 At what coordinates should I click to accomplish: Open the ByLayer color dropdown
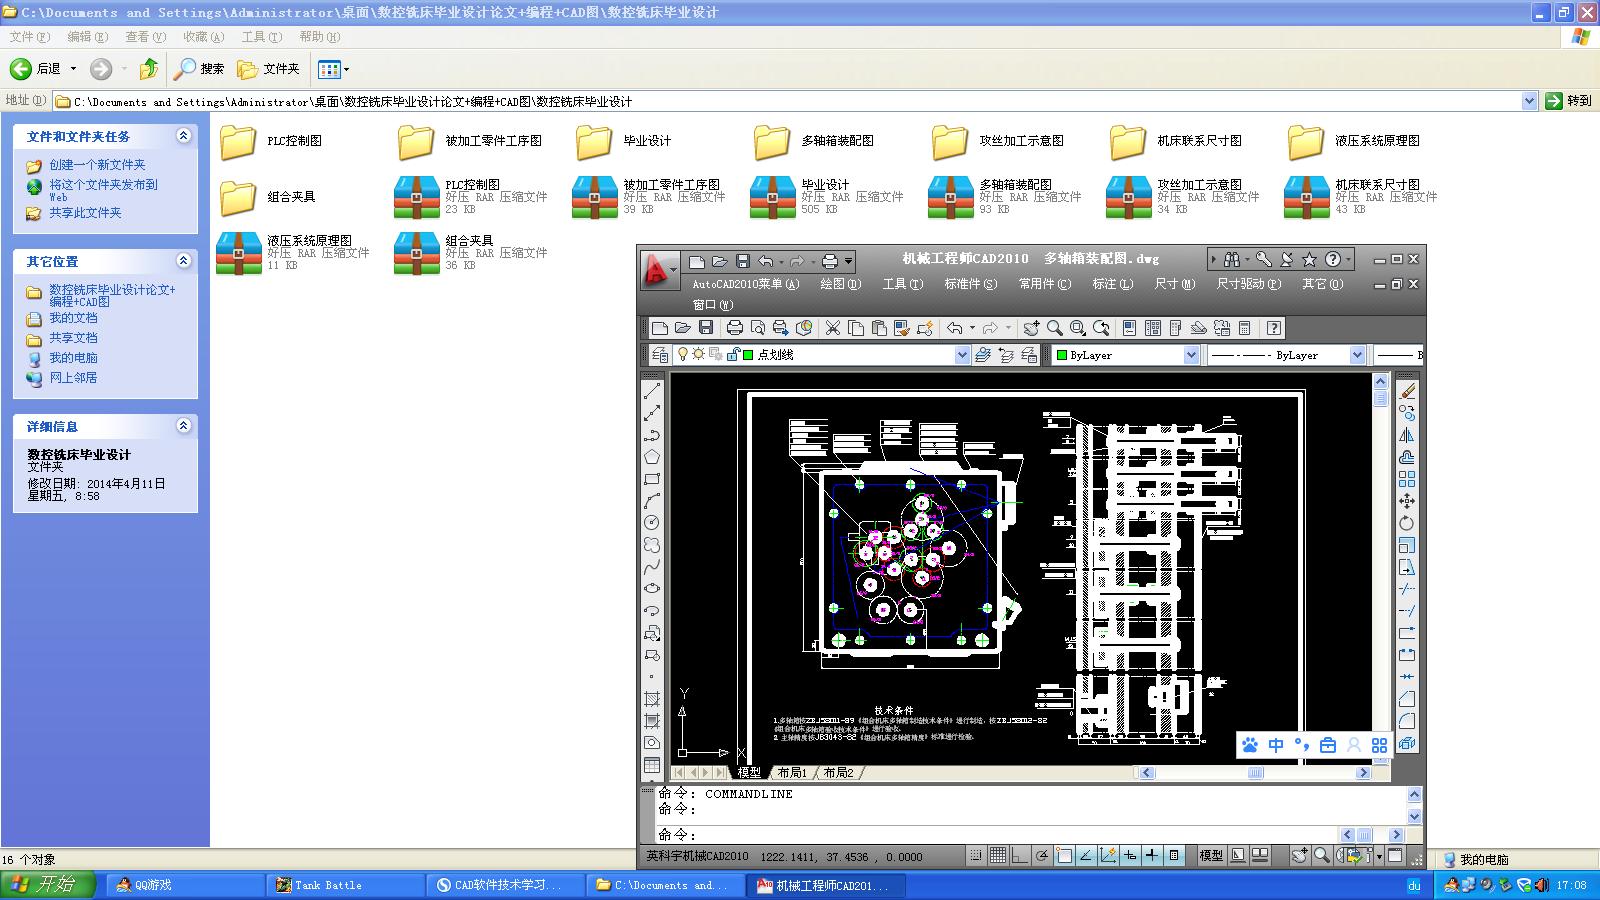click(x=1190, y=354)
